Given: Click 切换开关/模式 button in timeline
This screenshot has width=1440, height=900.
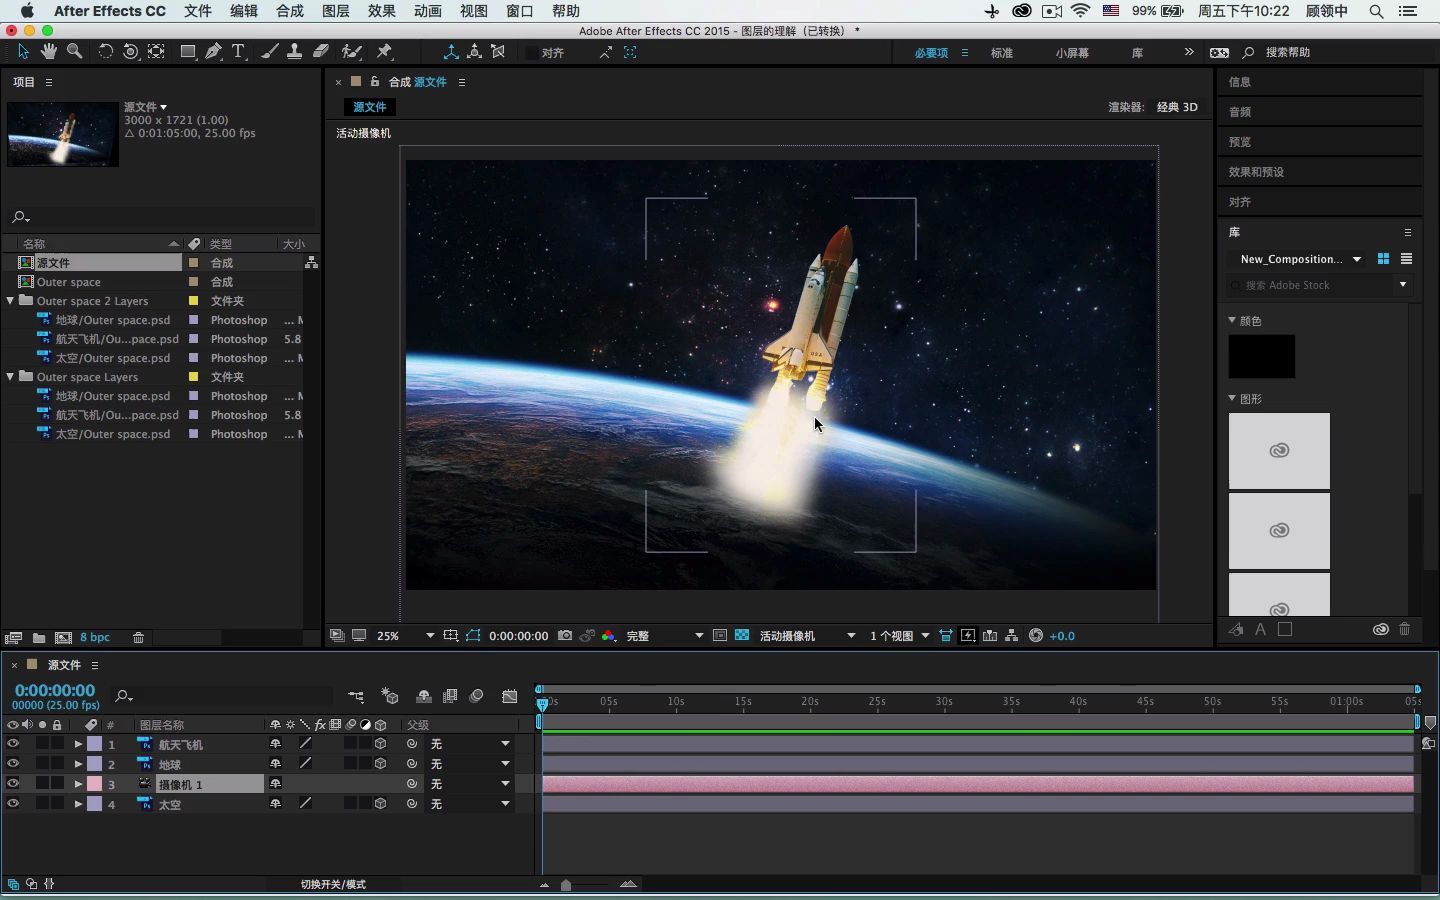Looking at the screenshot, I should [333, 885].
